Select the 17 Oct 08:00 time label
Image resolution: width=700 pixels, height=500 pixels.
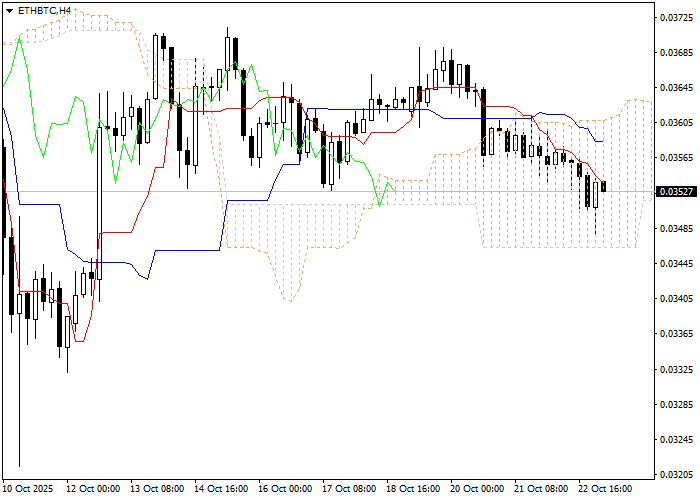[349, 489]
